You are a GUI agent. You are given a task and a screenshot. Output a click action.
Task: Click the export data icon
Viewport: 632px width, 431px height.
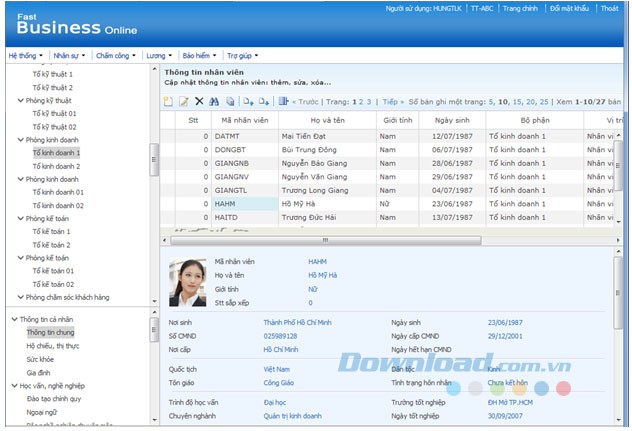264,101
